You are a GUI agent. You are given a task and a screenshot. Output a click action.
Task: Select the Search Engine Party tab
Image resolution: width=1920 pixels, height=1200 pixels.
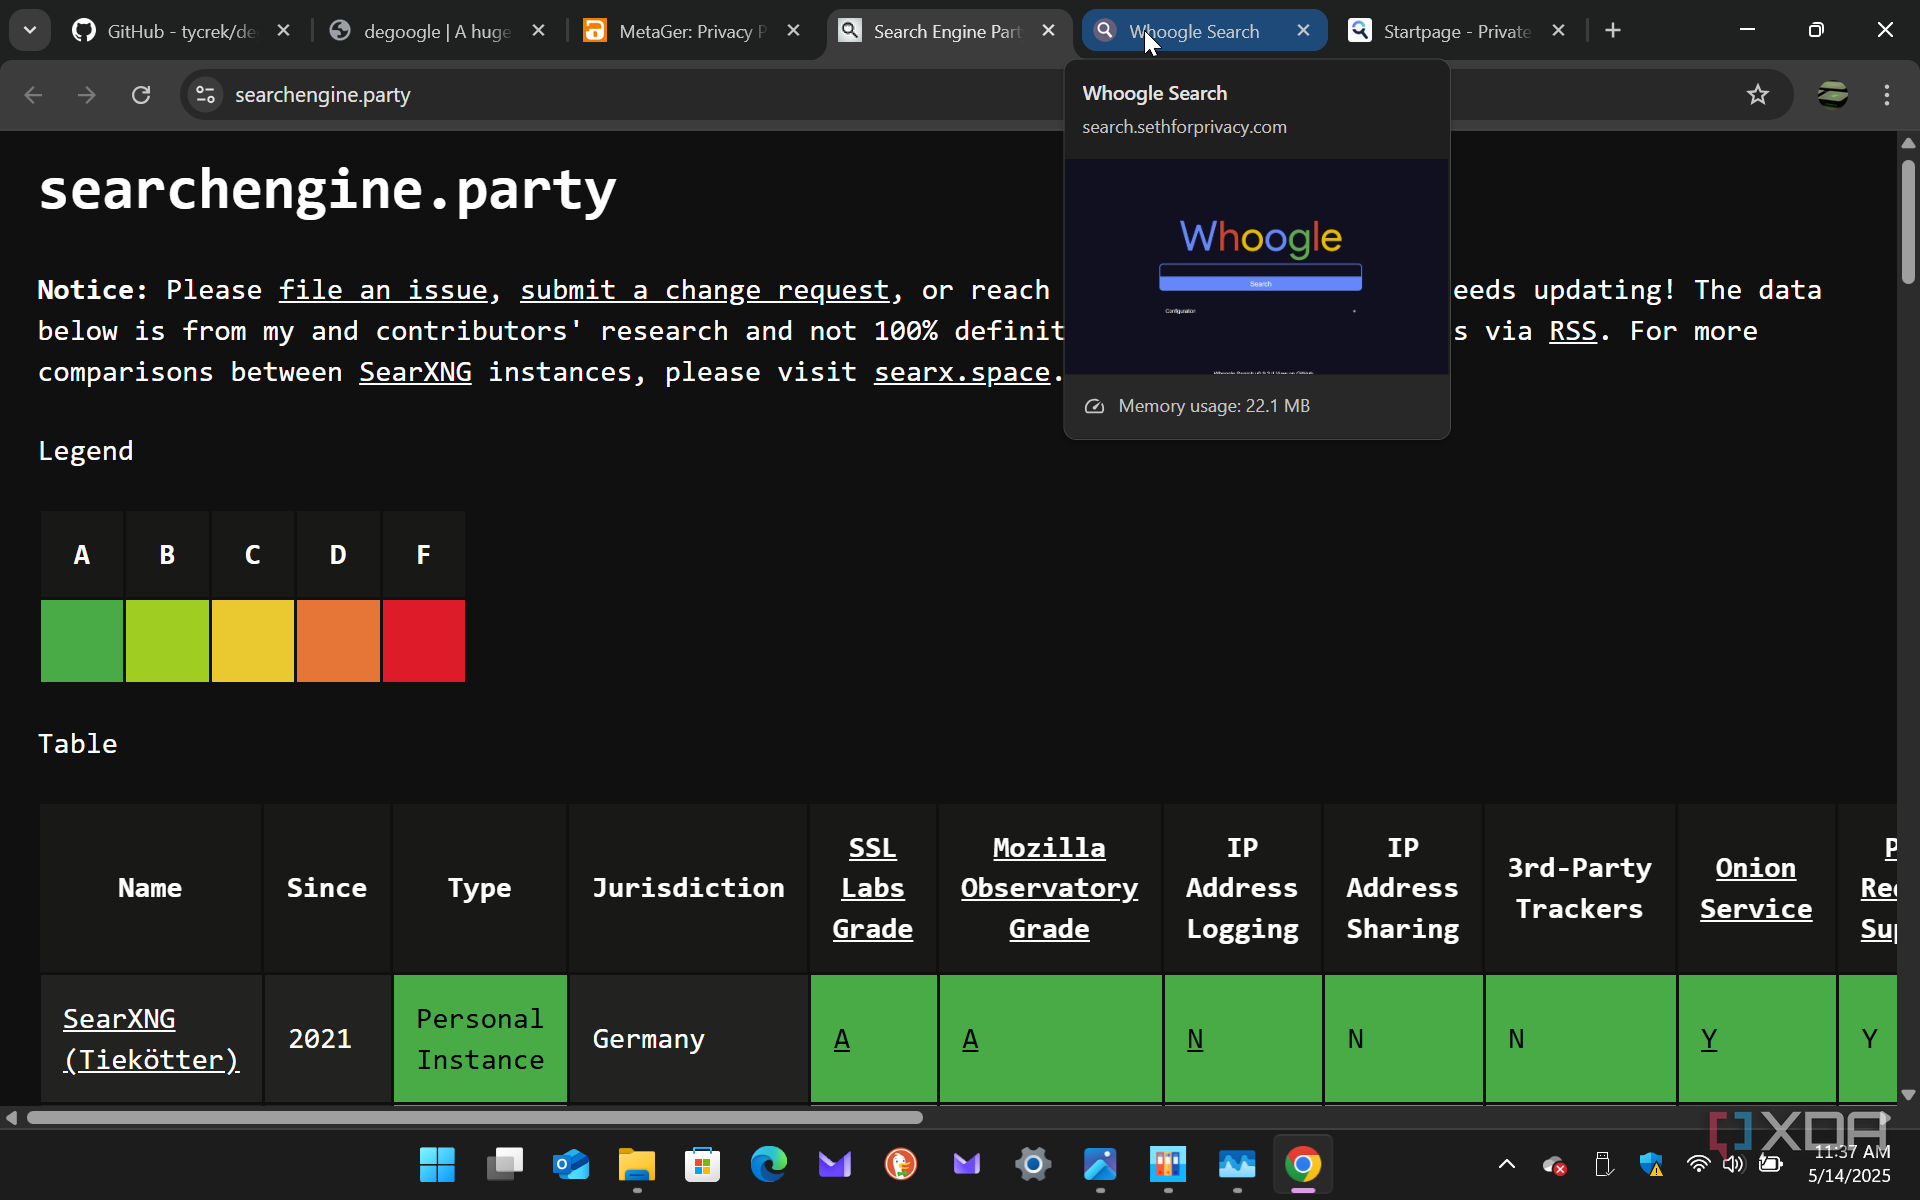coord(946,31)
